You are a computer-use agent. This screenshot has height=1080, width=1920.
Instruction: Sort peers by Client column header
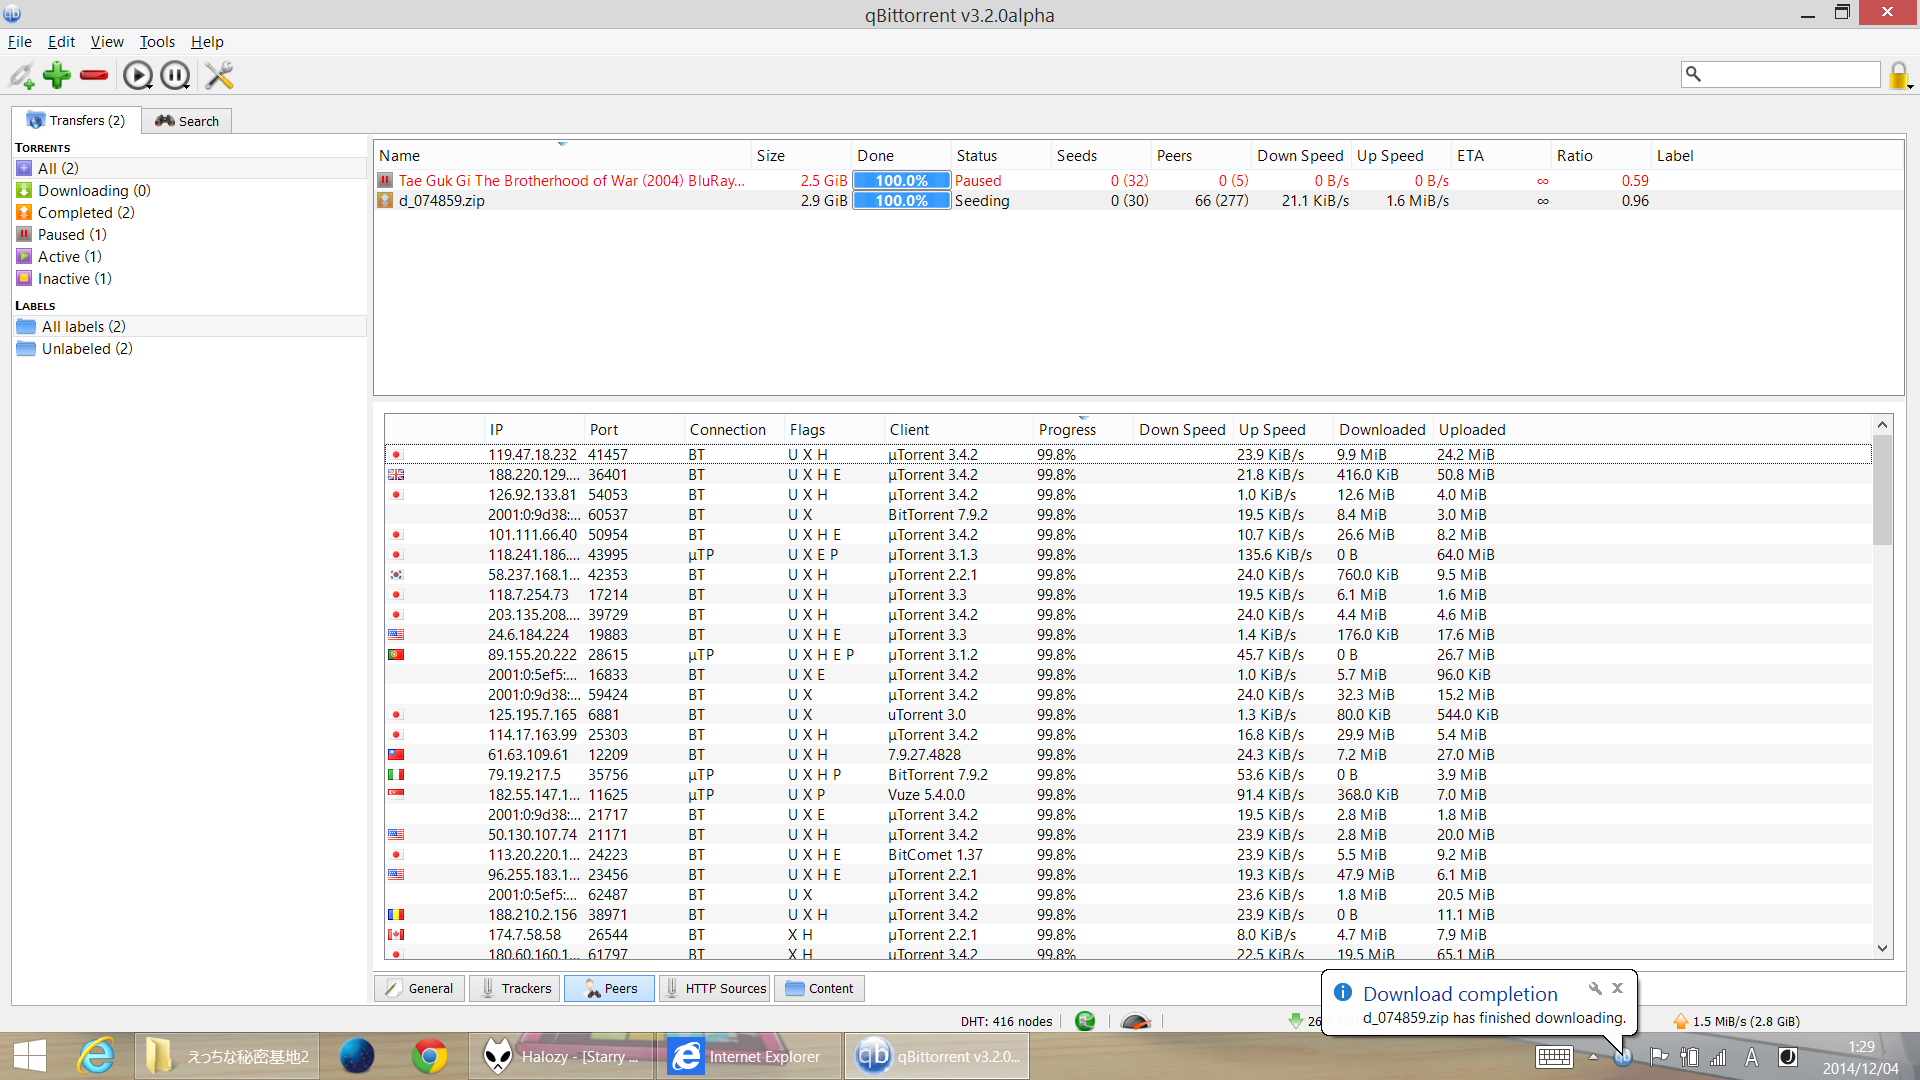coord(958,429)
